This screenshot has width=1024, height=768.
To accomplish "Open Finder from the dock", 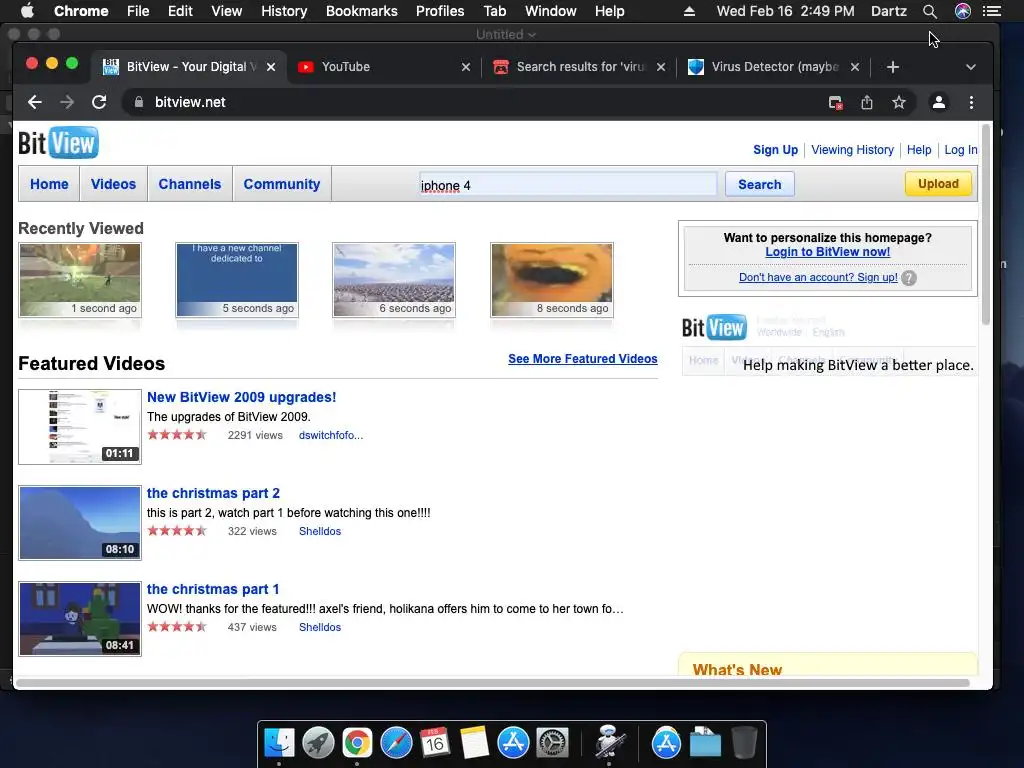I will [279, 743].
